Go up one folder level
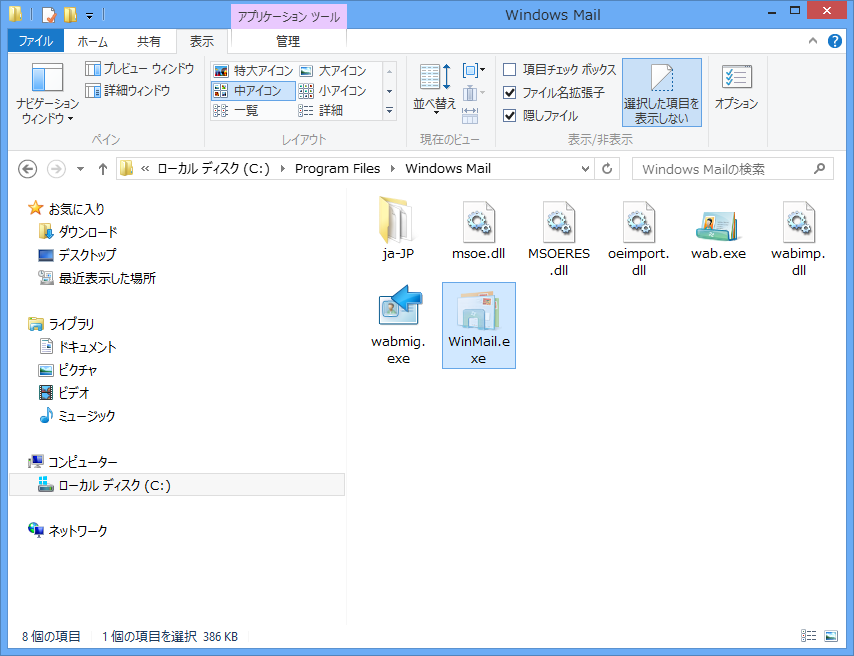854x656 pixels. click(102, 169)
